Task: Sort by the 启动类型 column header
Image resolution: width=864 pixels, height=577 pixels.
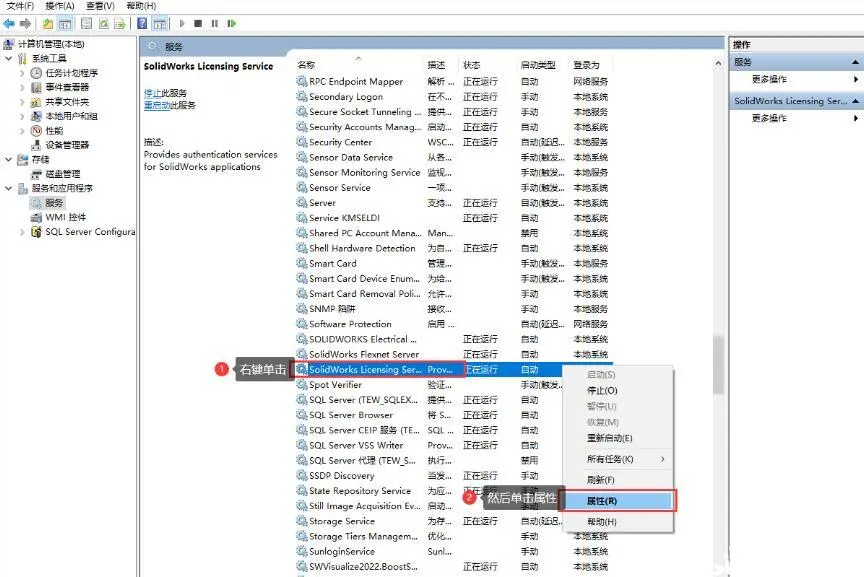Action: click(x=538, y=64)
